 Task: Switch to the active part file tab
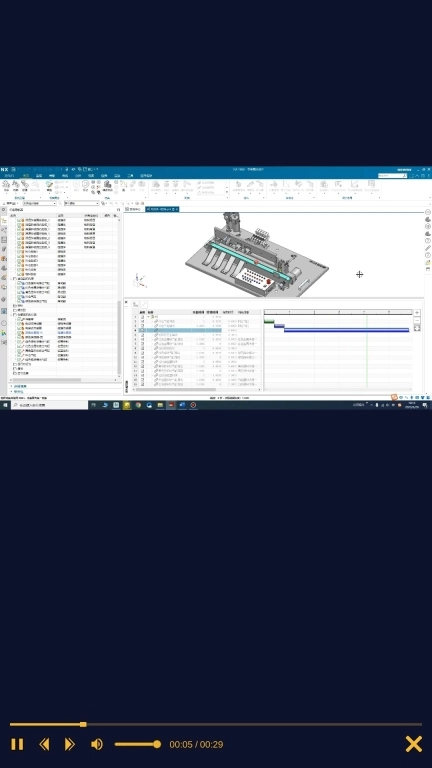tap(162, 209)
